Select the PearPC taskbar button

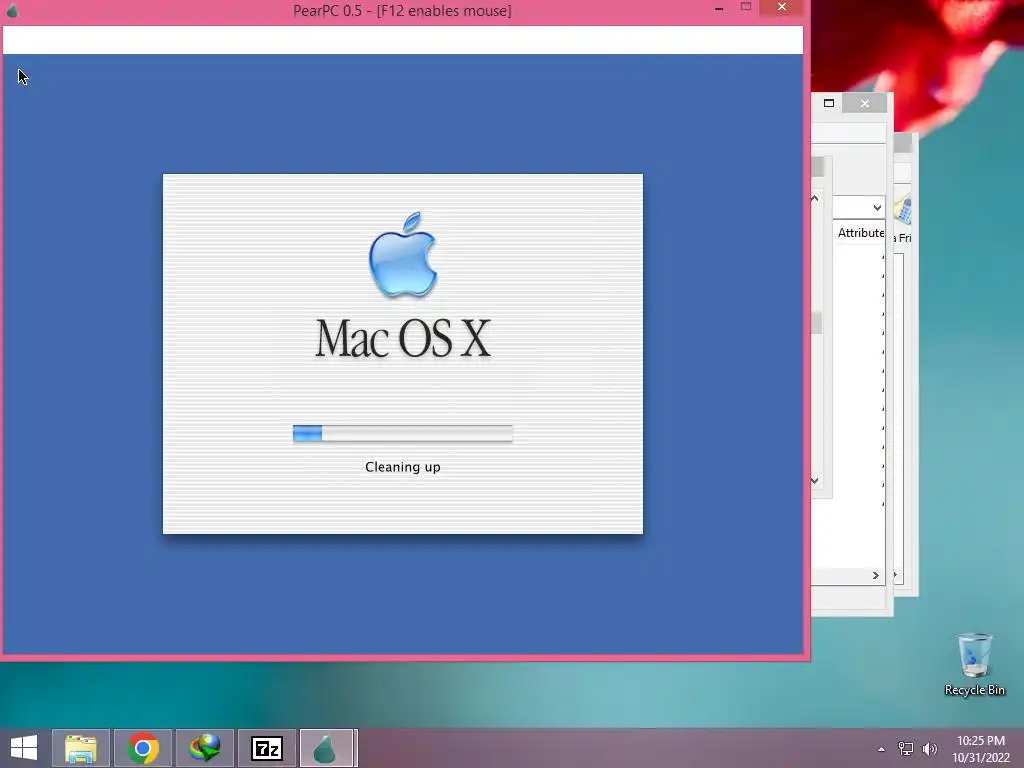[327, 748]
